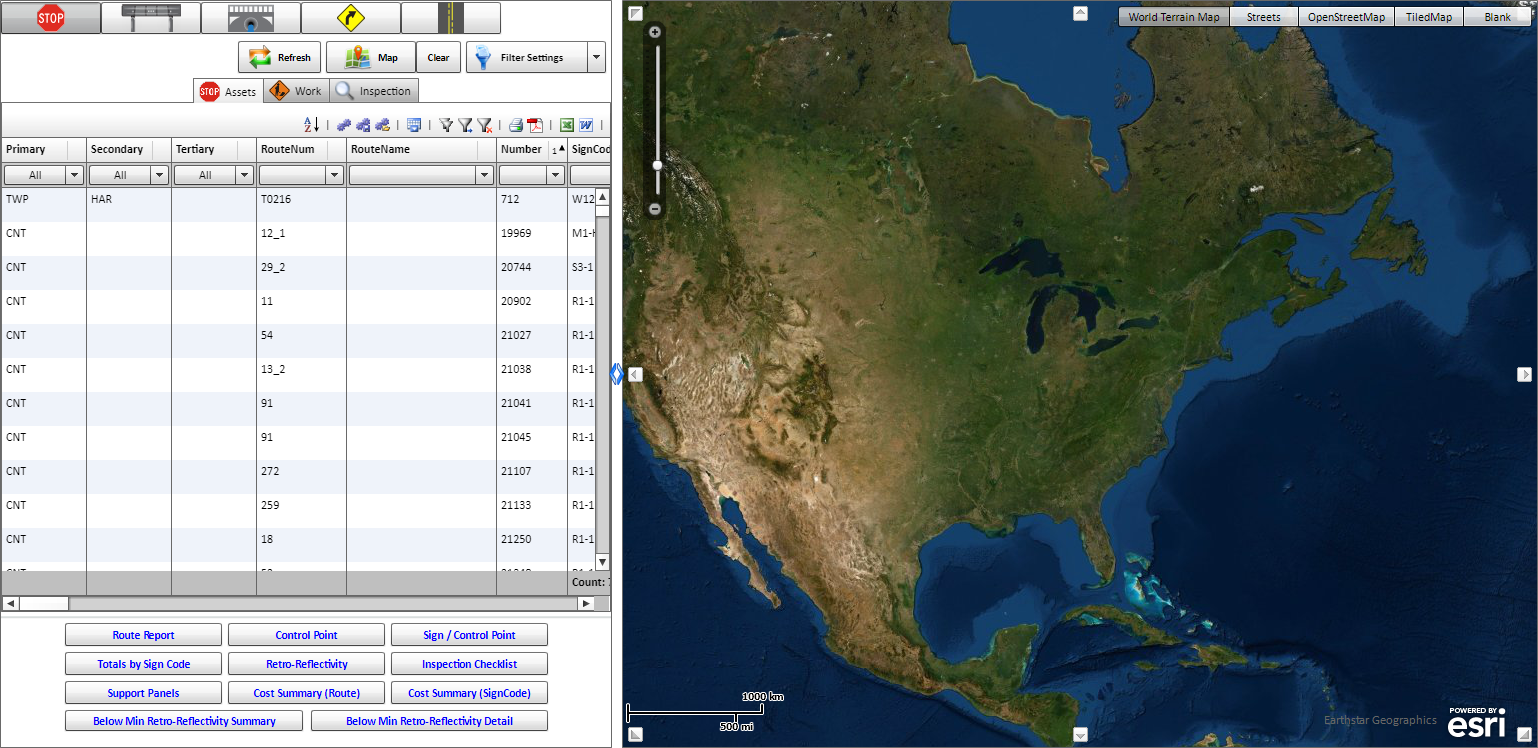The height and width of the screenshot is (748, 1538).
Task: Click the clear filter funnel with red X
Action: point(484,125)
